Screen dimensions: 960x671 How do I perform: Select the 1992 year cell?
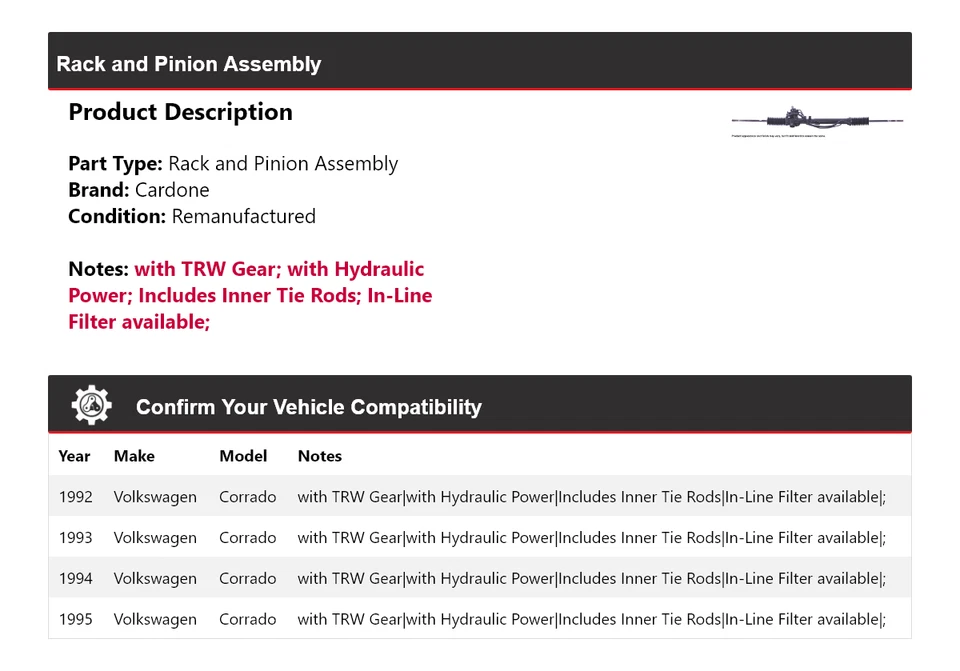click(x=75, y=497)
